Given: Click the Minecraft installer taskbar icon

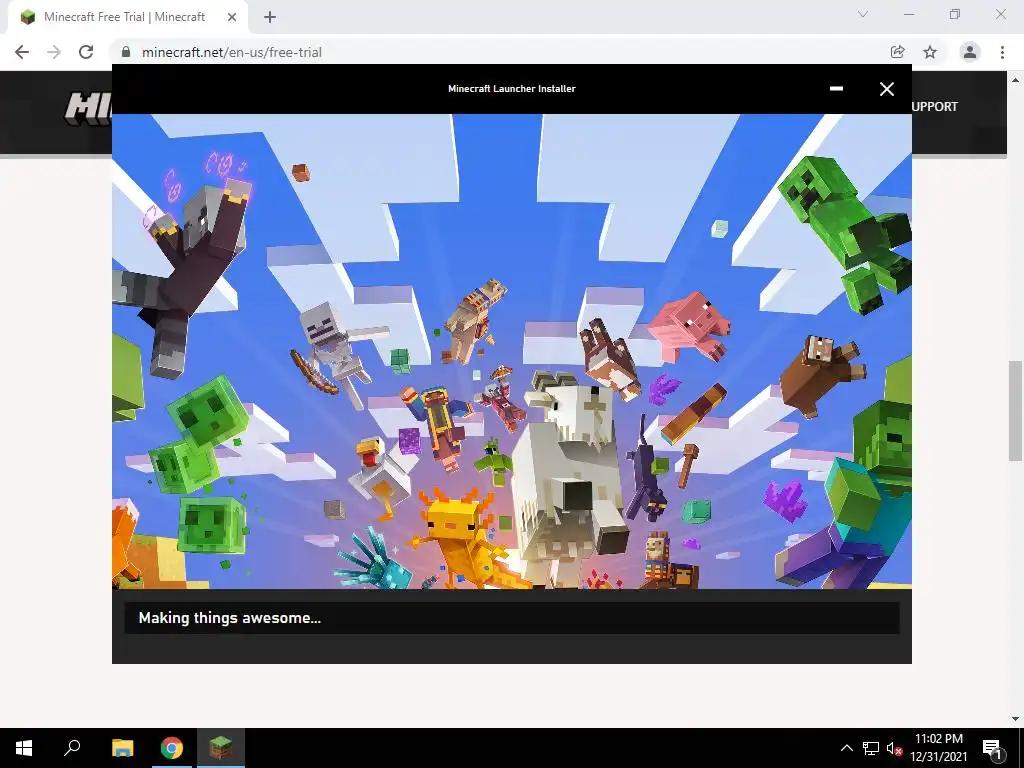Looking at the screenshot, I should tap(221, 748).
